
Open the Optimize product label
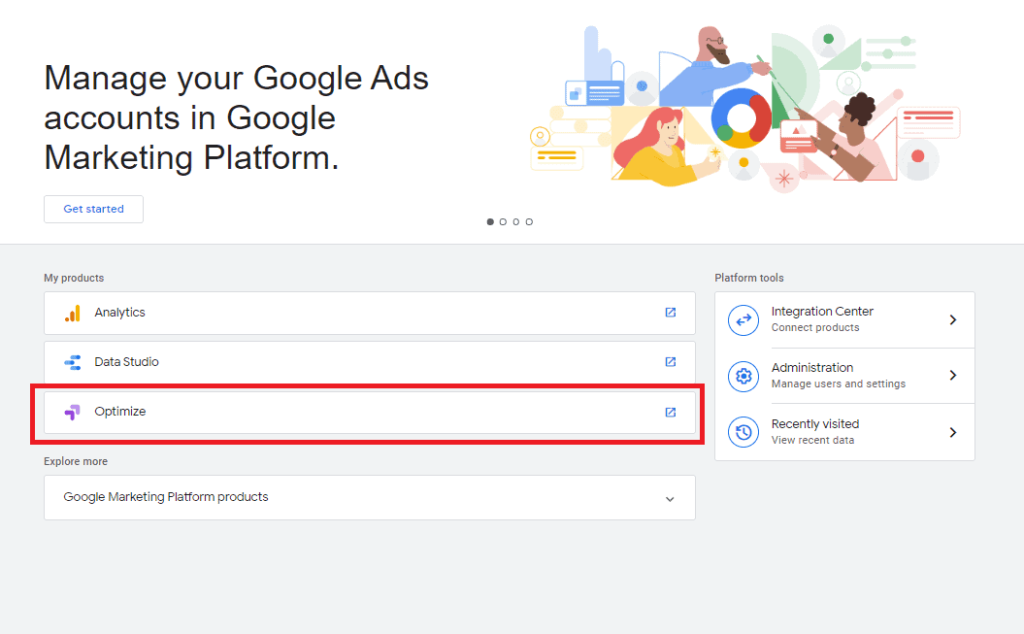(x=120, y=411)
